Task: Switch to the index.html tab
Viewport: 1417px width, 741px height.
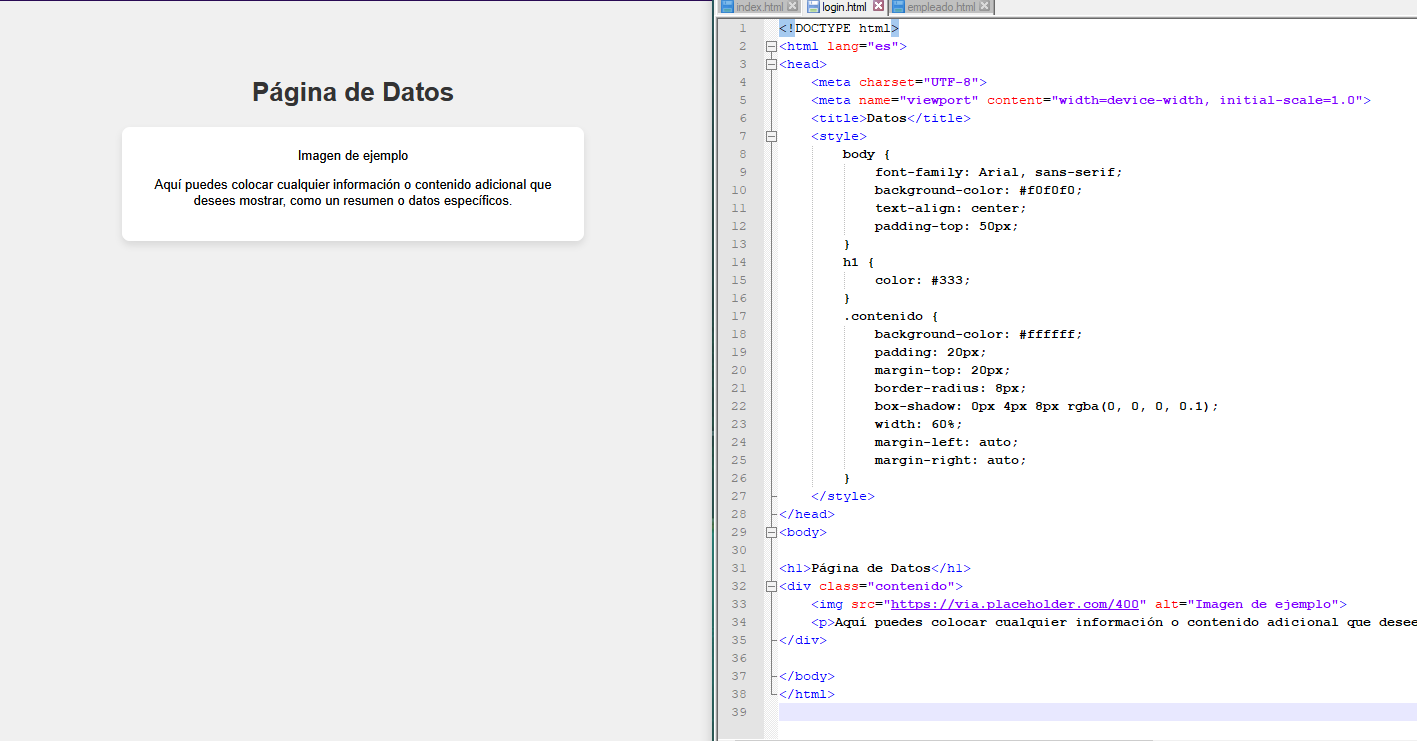Action: tap(759, 7)
